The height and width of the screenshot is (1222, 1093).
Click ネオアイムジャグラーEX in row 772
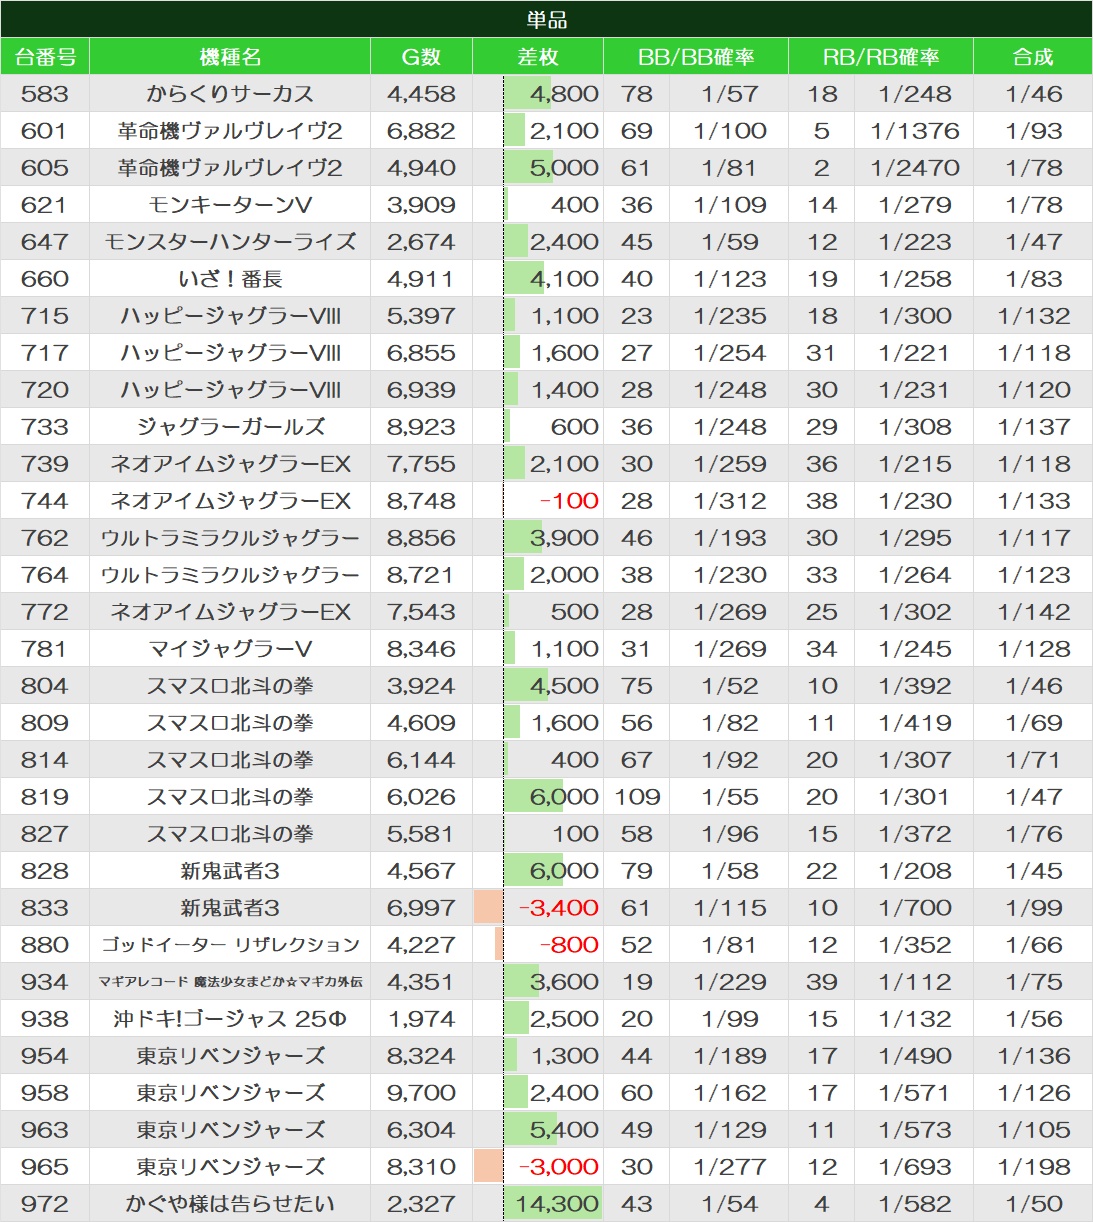coord(230,612)
